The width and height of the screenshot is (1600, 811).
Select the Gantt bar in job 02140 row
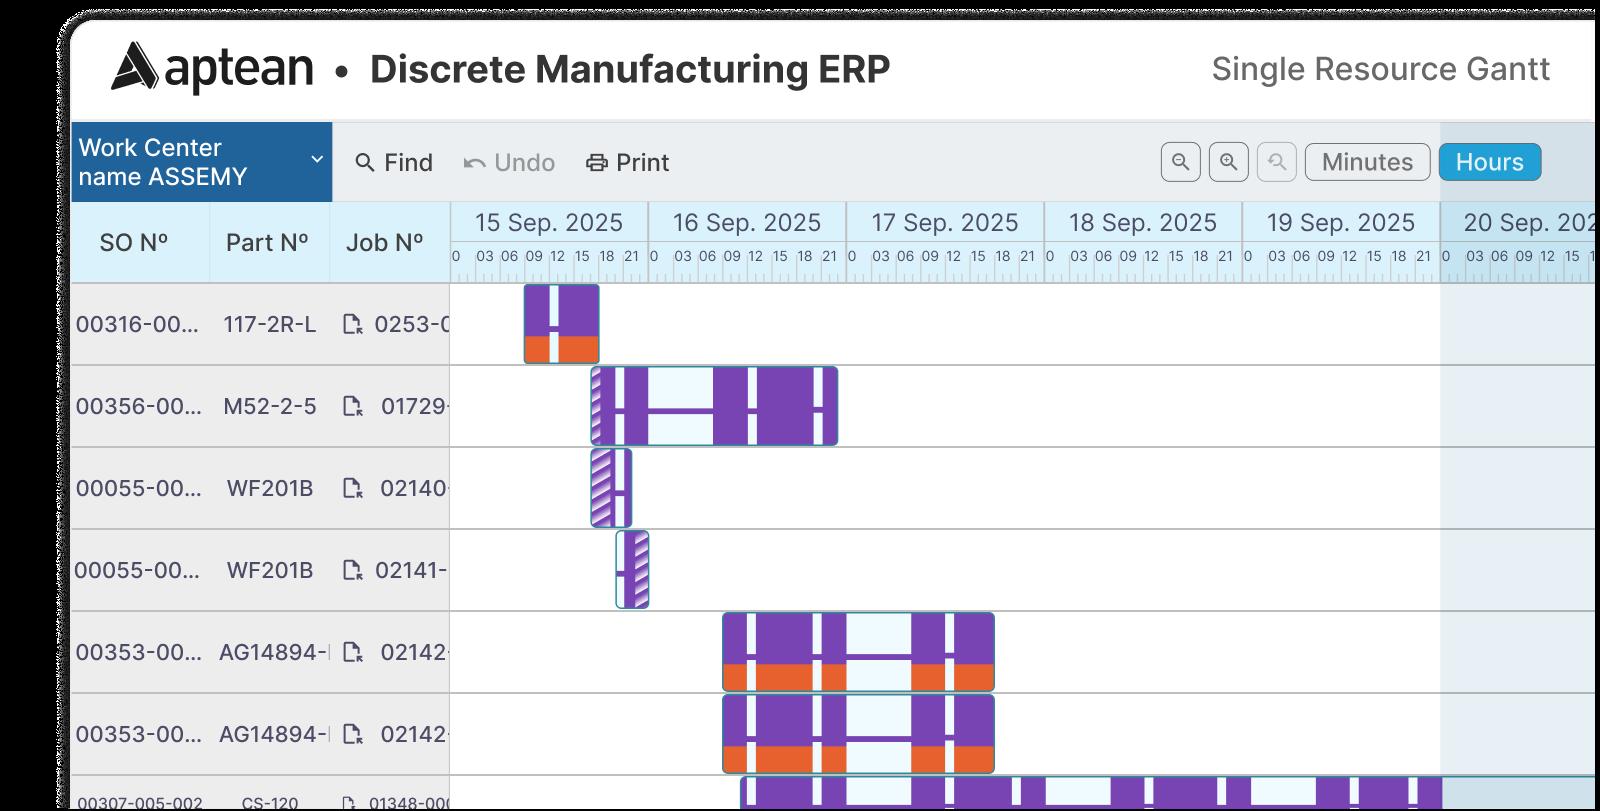point(611,488)
